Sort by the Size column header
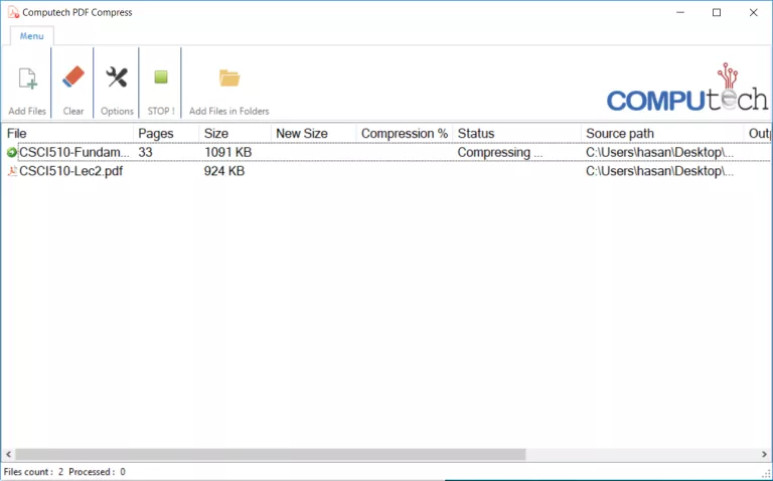 point(235,134)
